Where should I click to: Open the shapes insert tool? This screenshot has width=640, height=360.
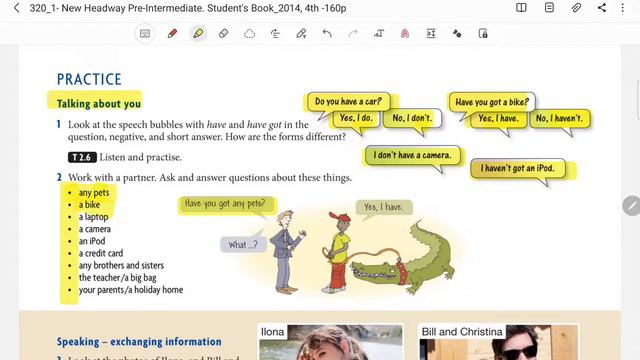pyautogui.click(x=457, y=33)
